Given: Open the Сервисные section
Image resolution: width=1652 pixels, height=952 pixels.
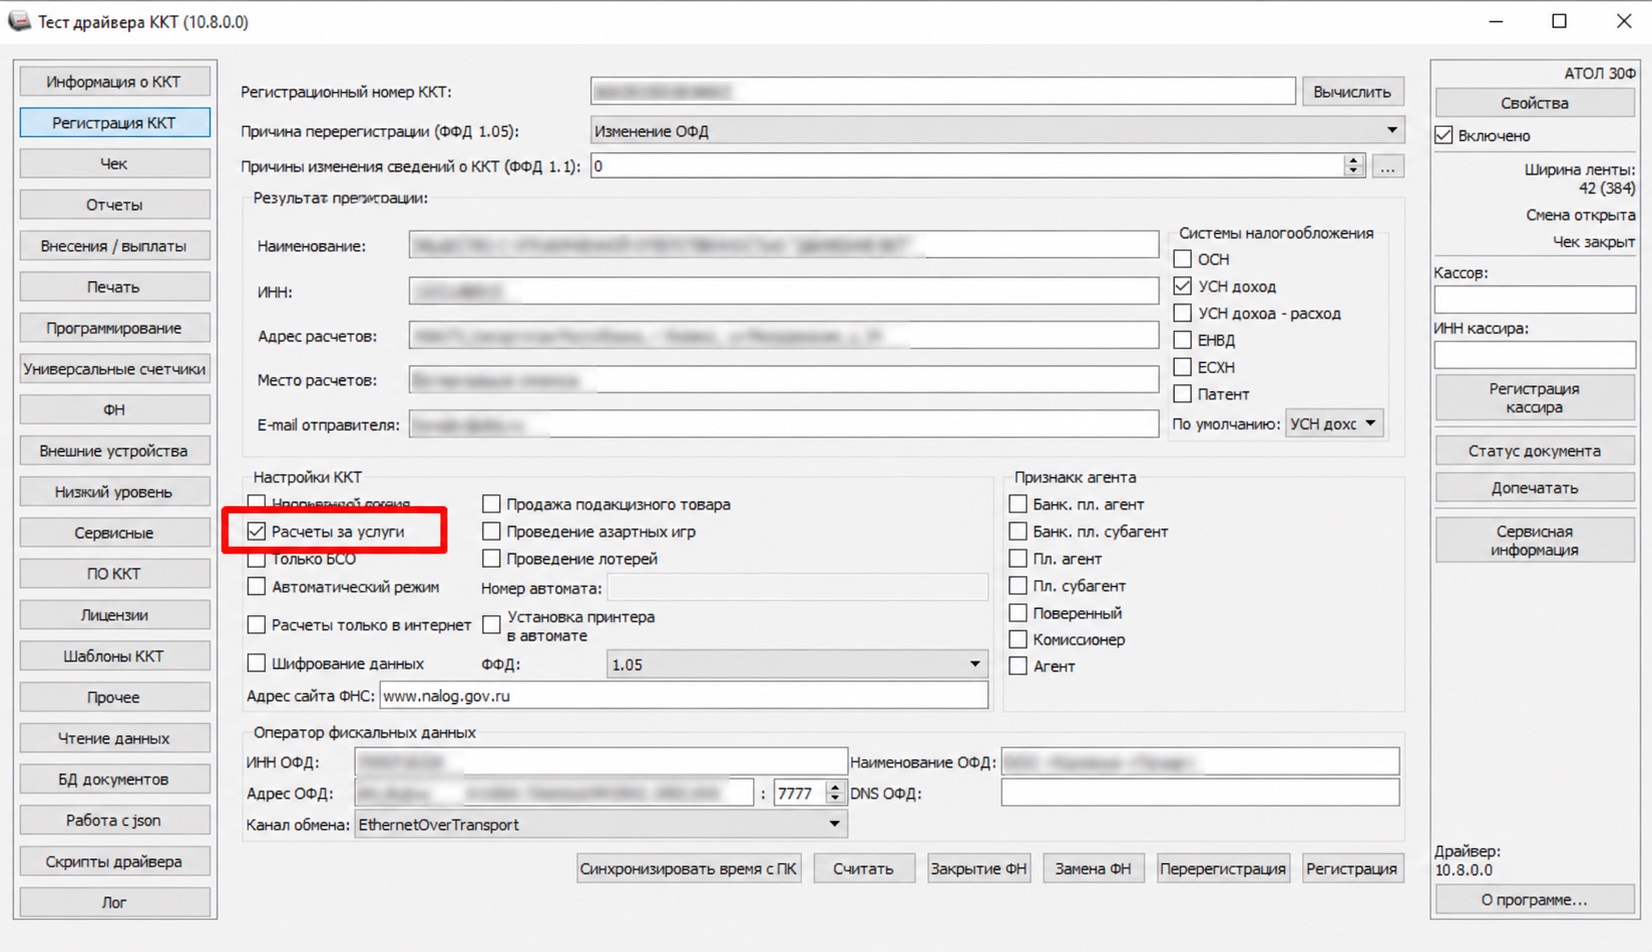Looking at the screenshot, I should point(114,533).
